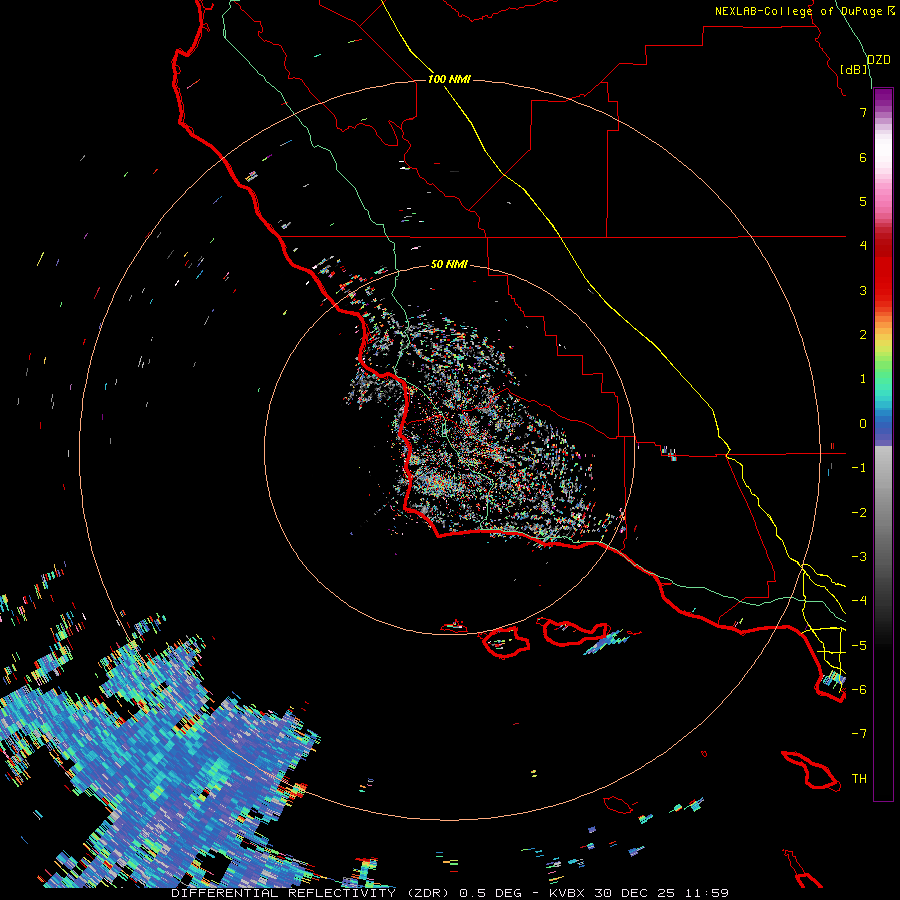900x900 pixels.
Task: Click the 1 value on the dB scale
Action: pyautogui.click(x=863, y=379)
